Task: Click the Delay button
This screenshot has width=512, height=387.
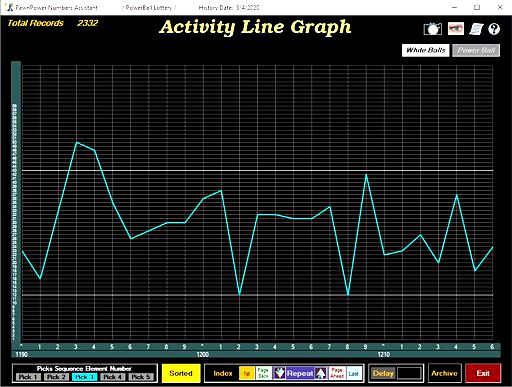Action: click(x=383, y=373)
